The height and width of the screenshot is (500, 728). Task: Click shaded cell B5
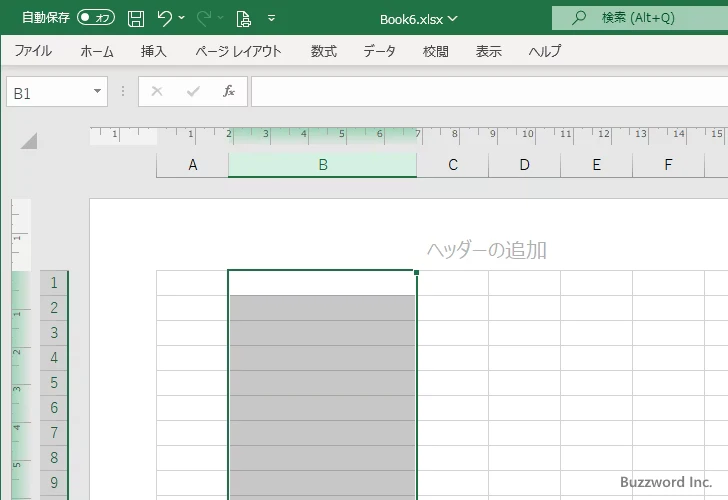(x=323, y=383)
